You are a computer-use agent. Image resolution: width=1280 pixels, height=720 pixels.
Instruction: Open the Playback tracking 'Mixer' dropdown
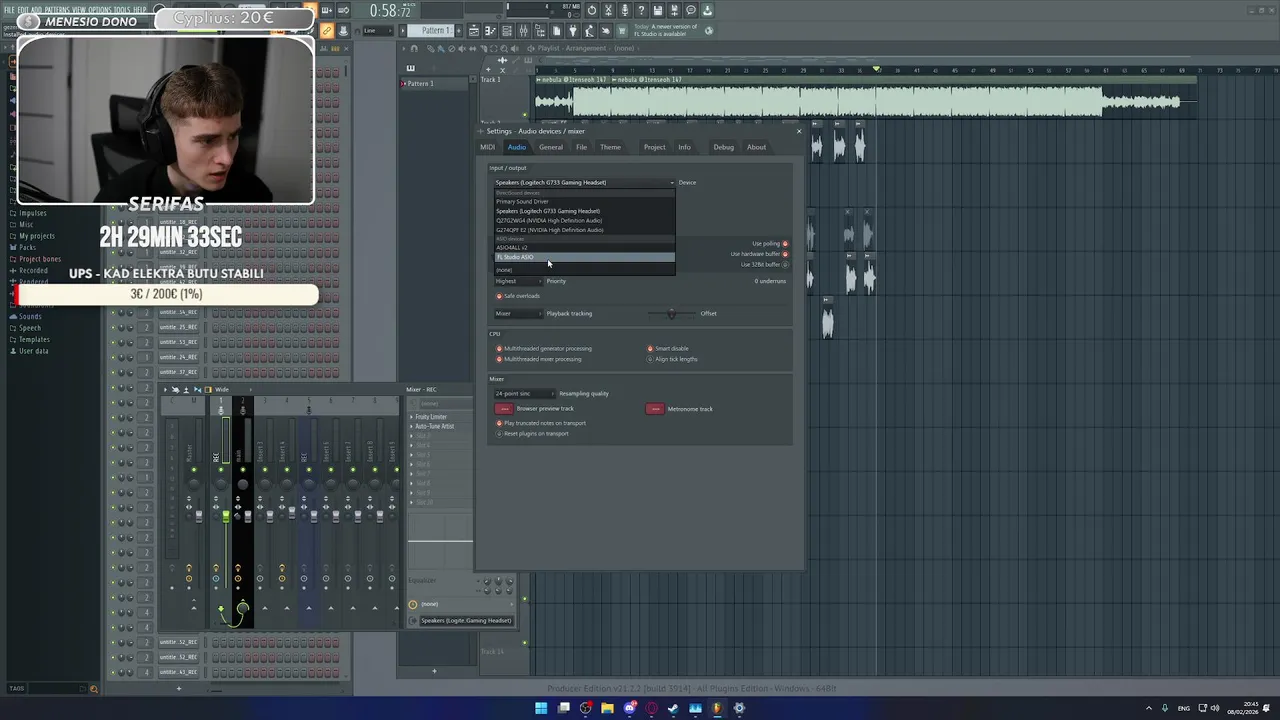(x=518, y=314)
